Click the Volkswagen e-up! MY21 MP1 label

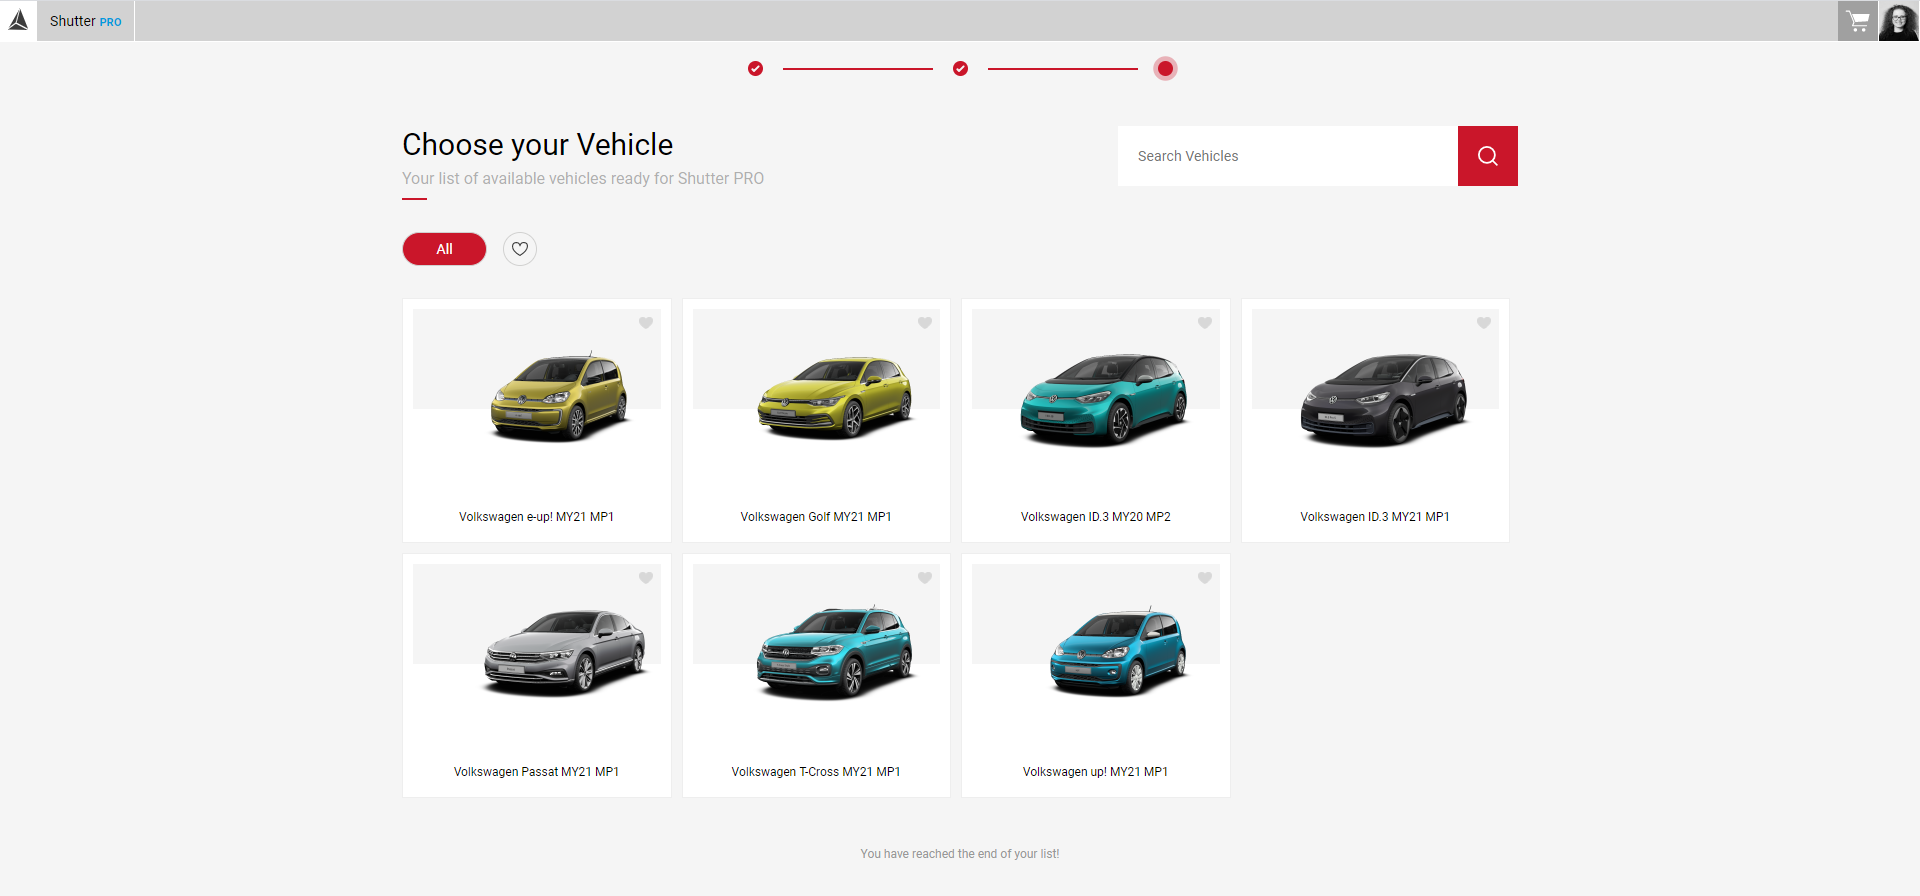tap(536, 517)
